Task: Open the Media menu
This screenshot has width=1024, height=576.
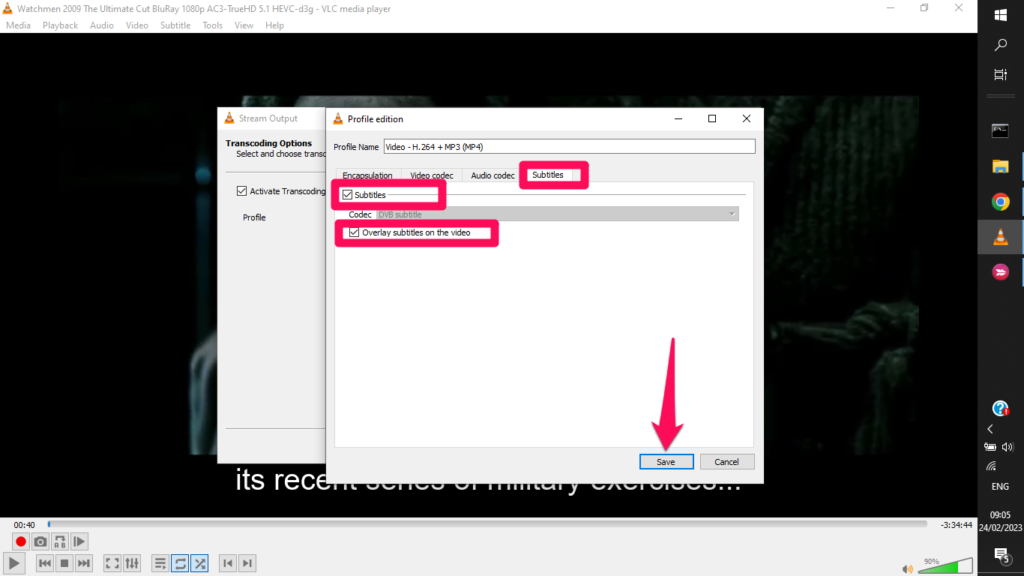Action: (x=18, y=25)
